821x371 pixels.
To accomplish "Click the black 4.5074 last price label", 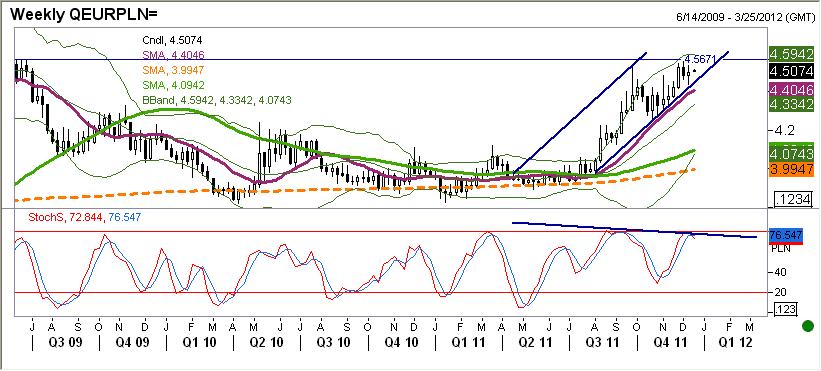I will 791,71.
